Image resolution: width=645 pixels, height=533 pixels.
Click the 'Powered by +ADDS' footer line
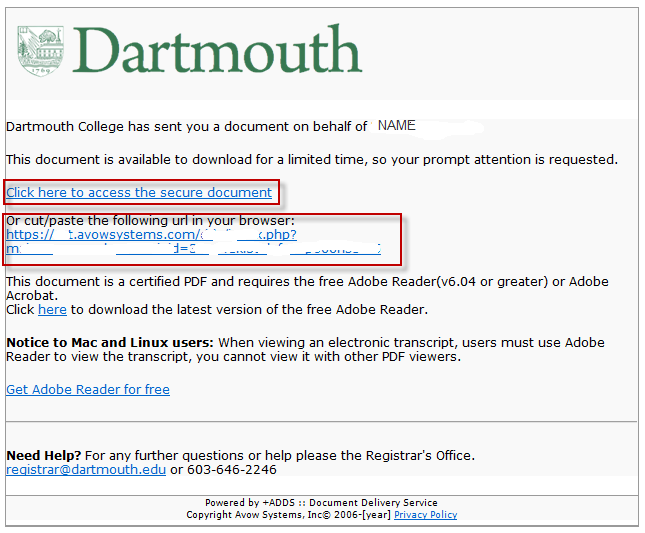coord(320,503)
